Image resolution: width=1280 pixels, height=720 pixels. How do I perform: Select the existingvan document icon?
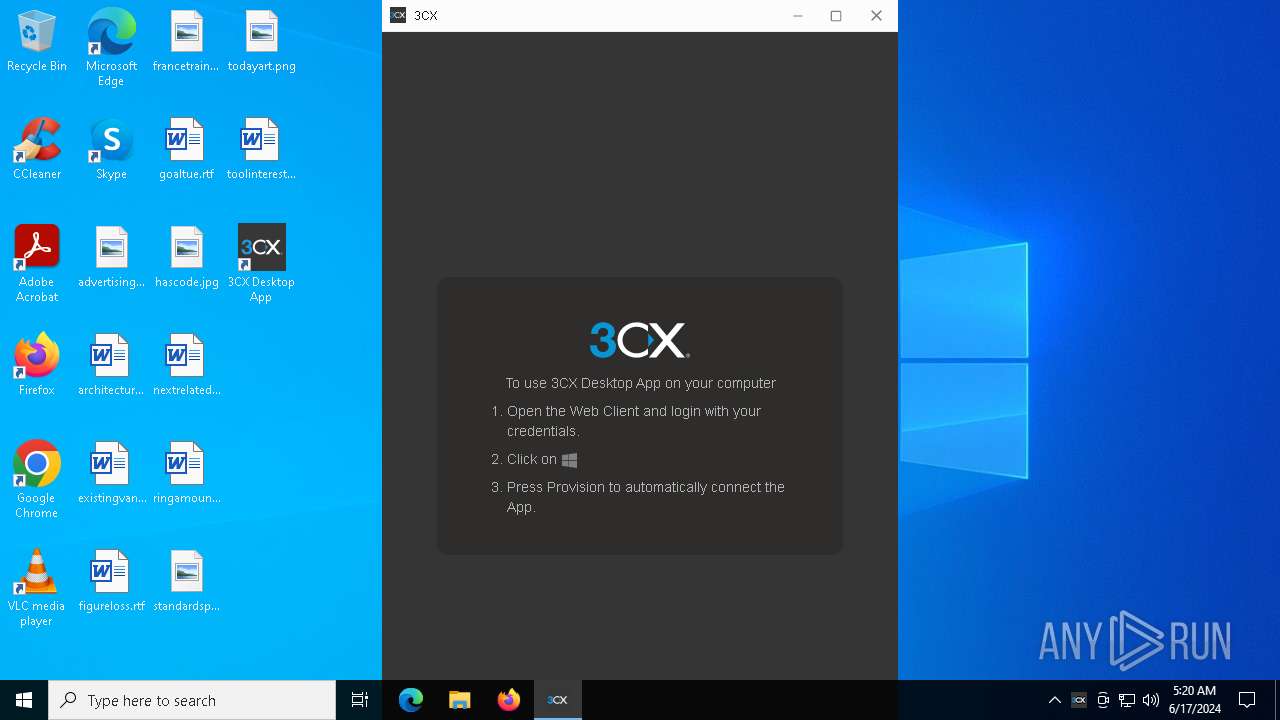(111, 473)
